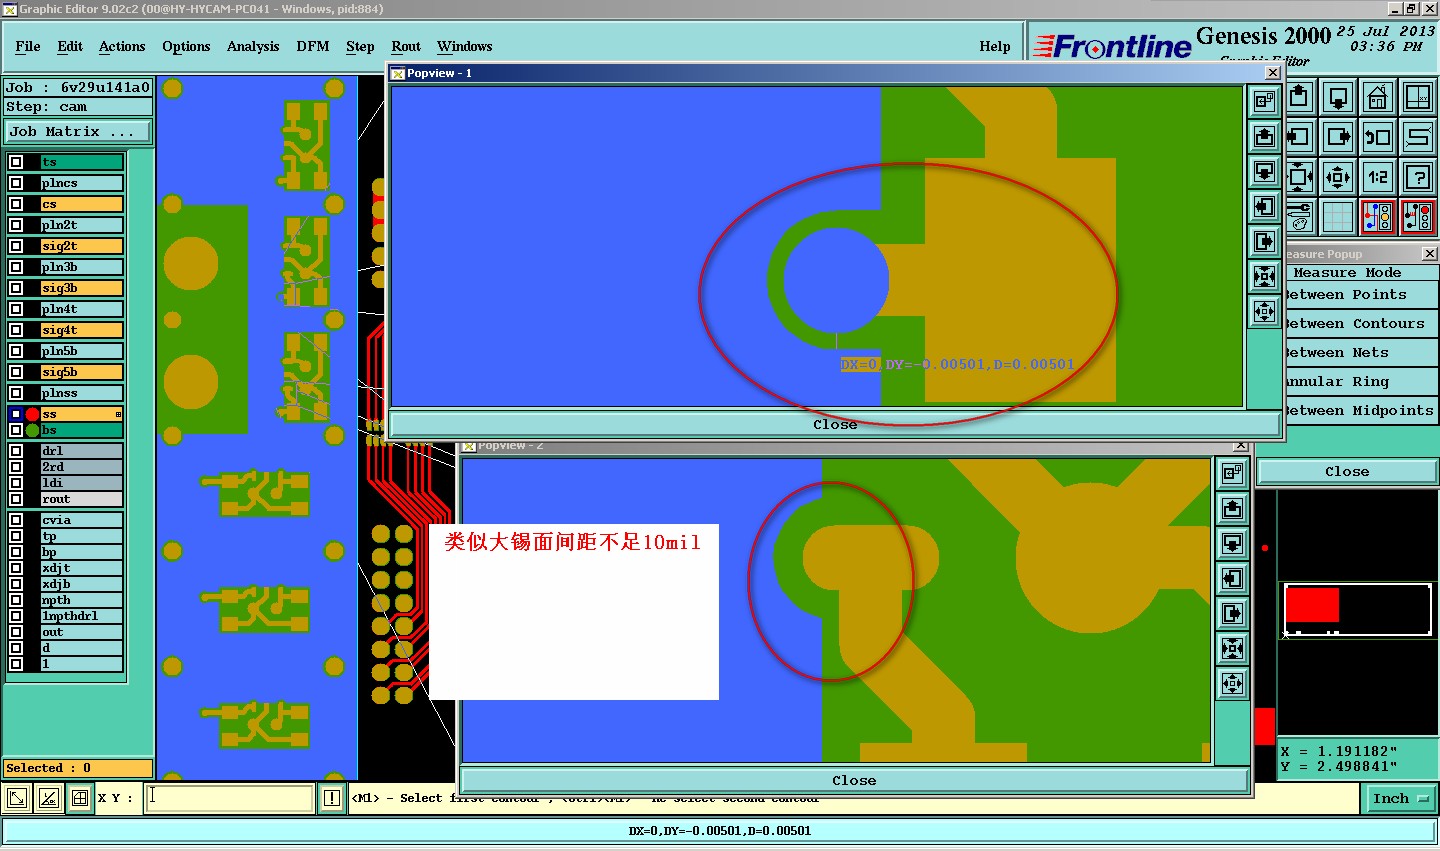Toggle visibility box of sig4t layer

pos(16,330)
